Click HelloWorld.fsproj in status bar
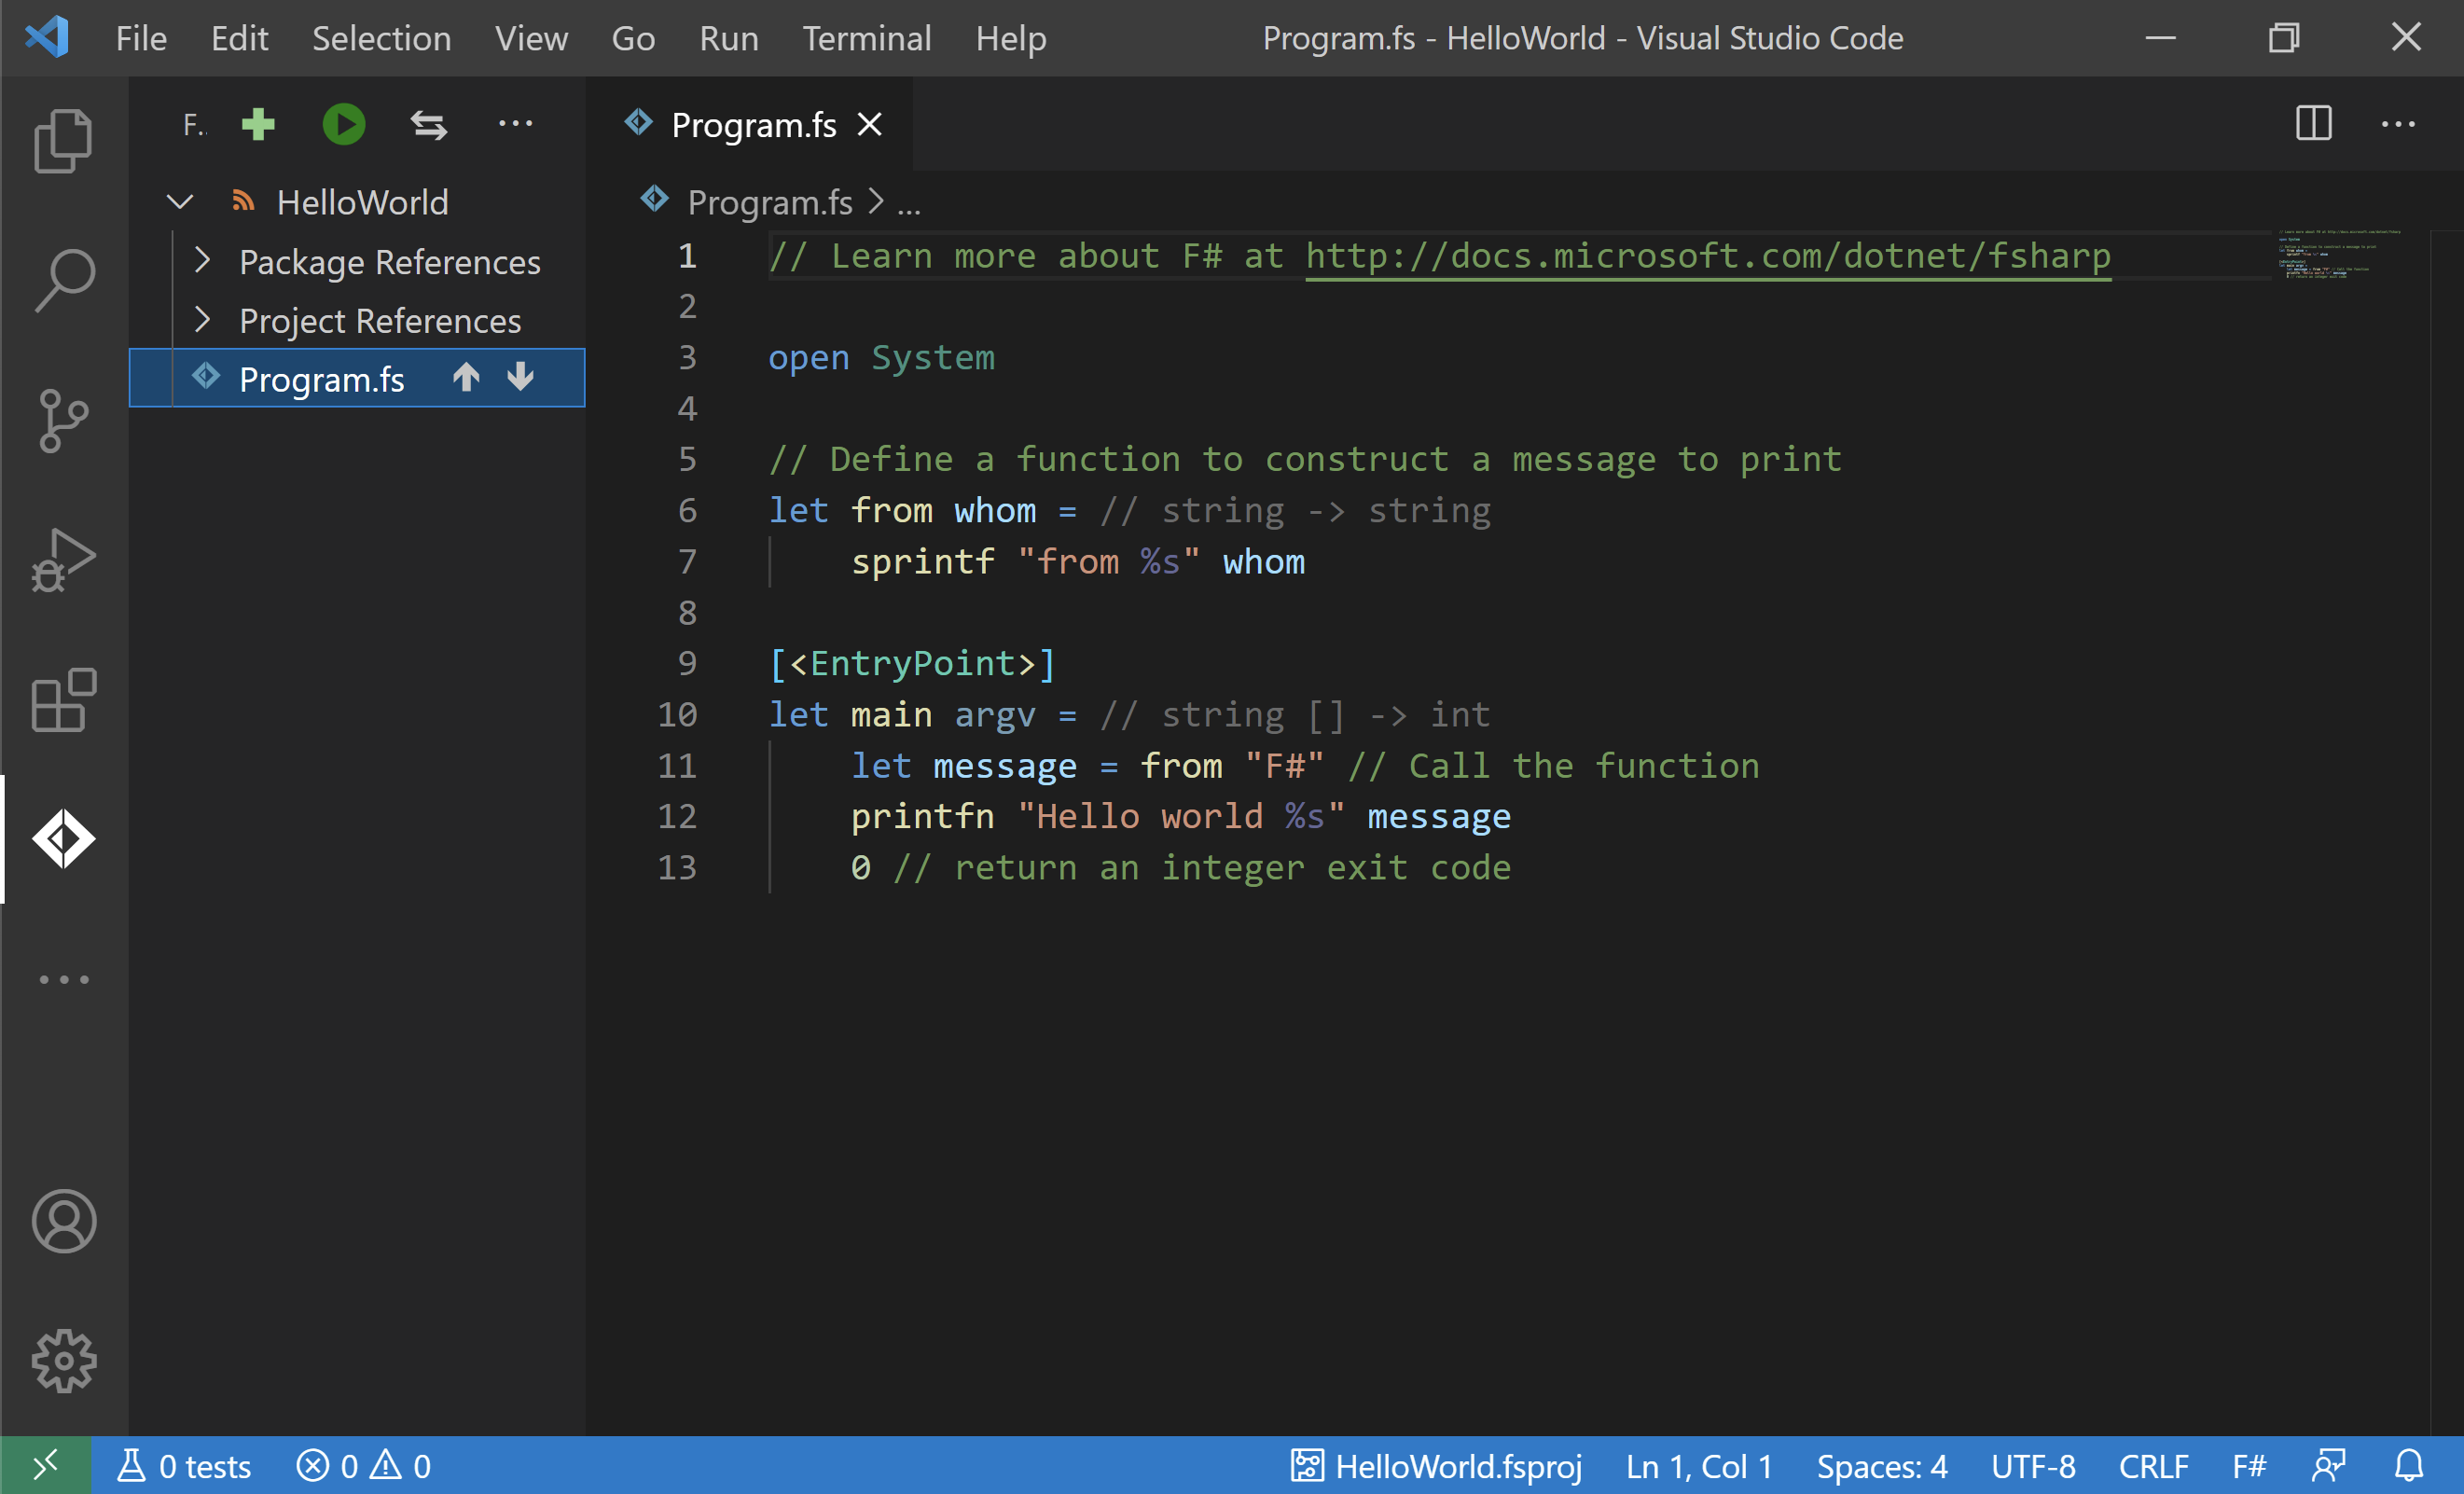The width and height of the screenshot is (2464, 1494). (1436, 1466)
